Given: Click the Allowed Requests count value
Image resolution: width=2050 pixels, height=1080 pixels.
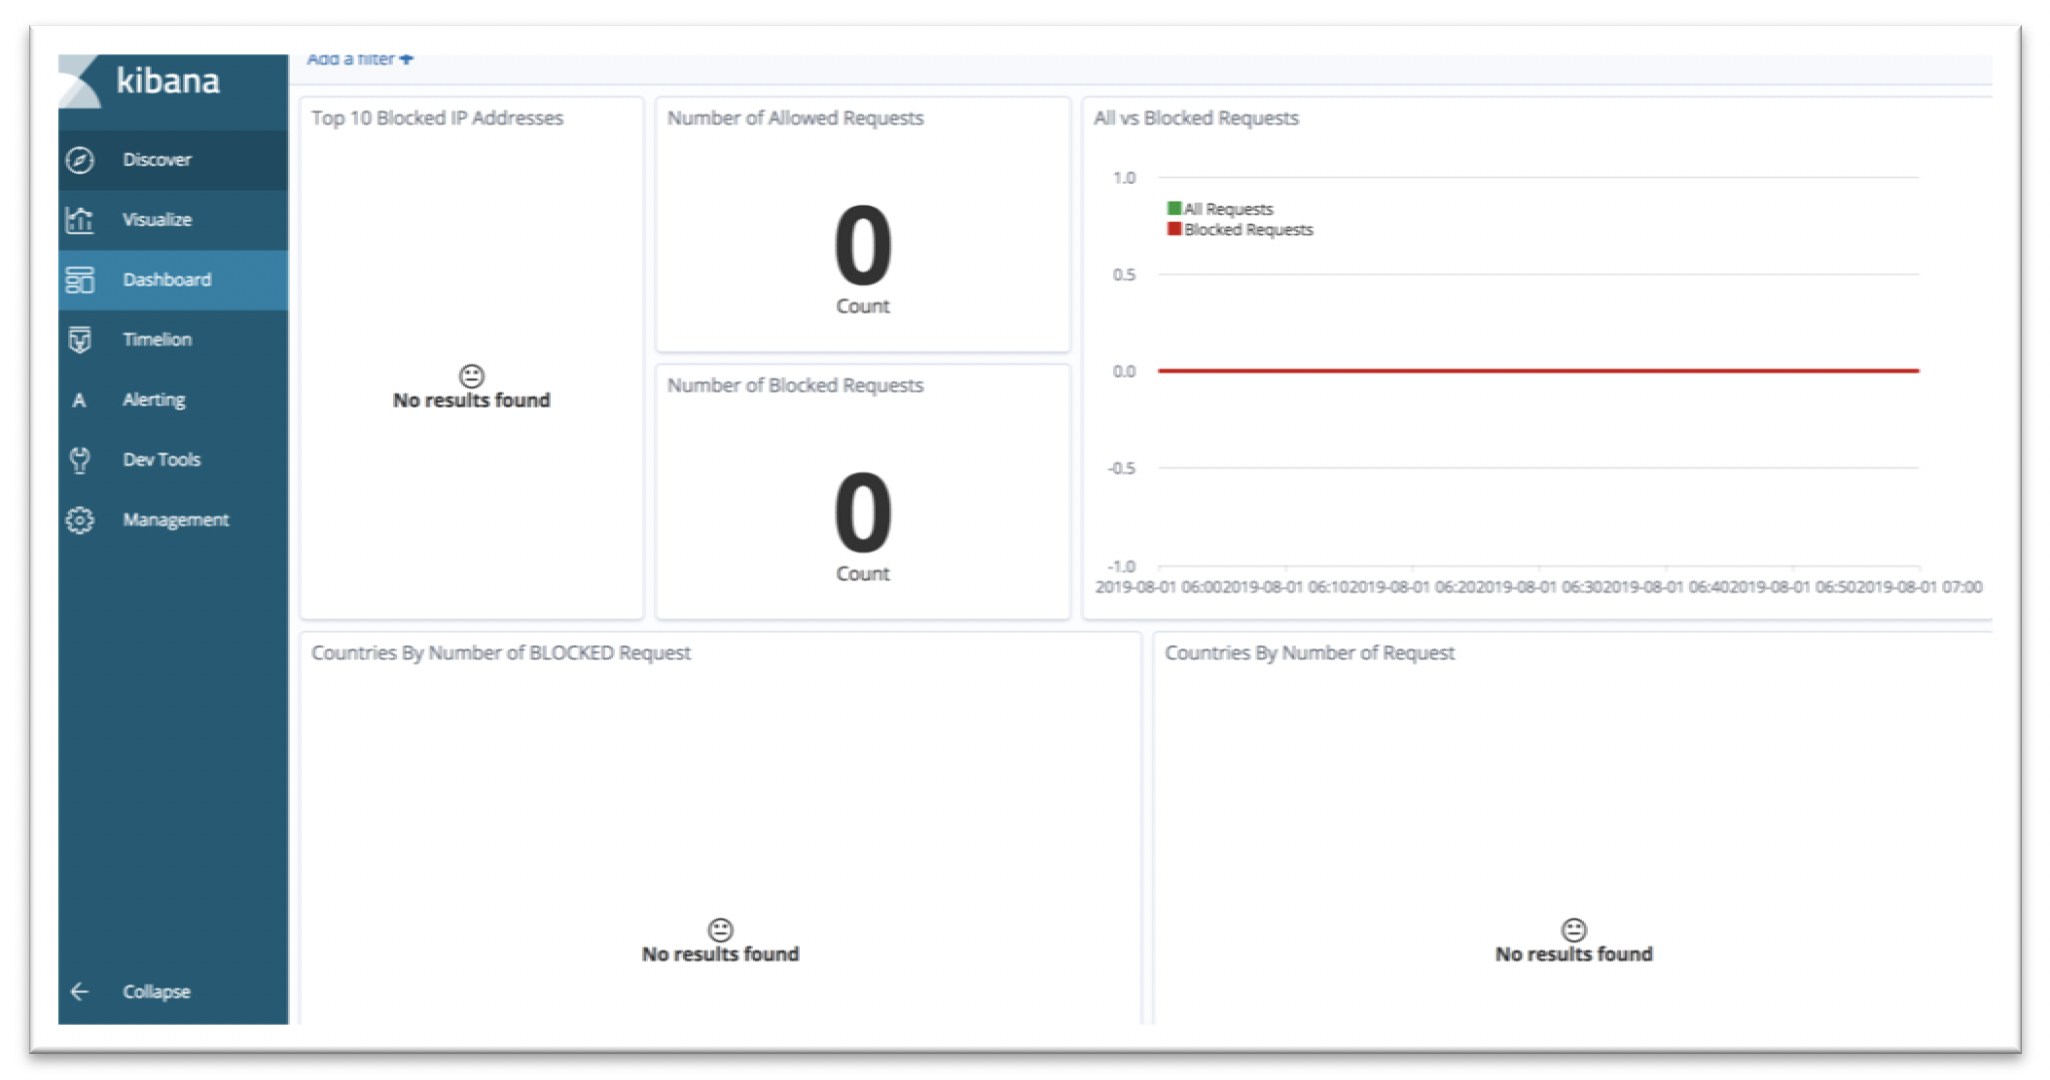Looking at the screenshot, I should pyautogui.click(x=862, y=246).
